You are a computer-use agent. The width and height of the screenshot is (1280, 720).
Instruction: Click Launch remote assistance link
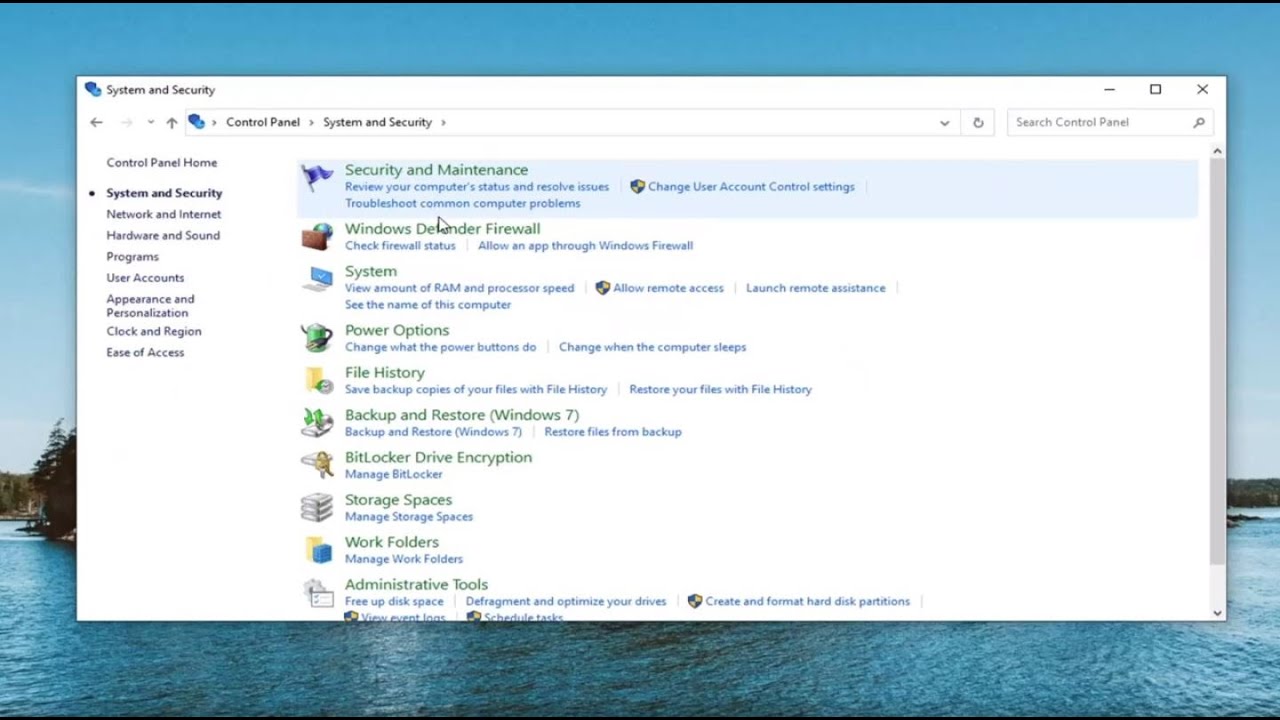tap(815, 288)
